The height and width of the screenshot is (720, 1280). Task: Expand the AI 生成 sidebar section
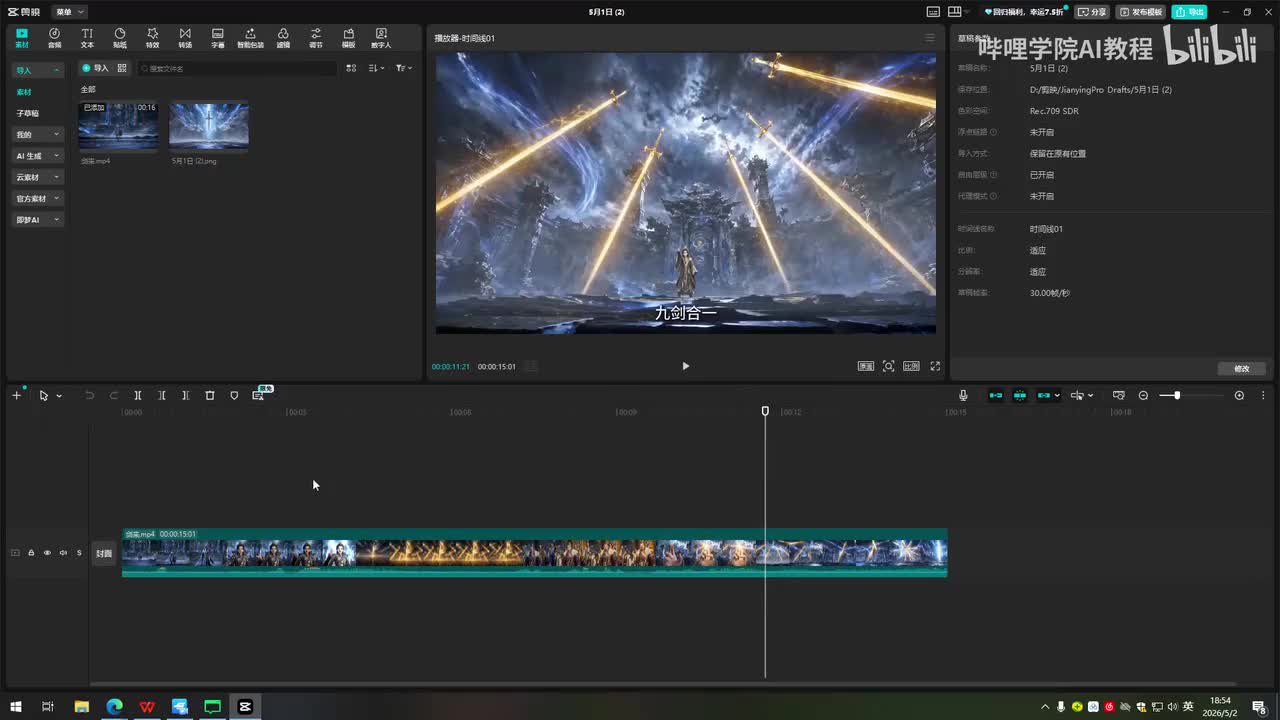point(38,156)
